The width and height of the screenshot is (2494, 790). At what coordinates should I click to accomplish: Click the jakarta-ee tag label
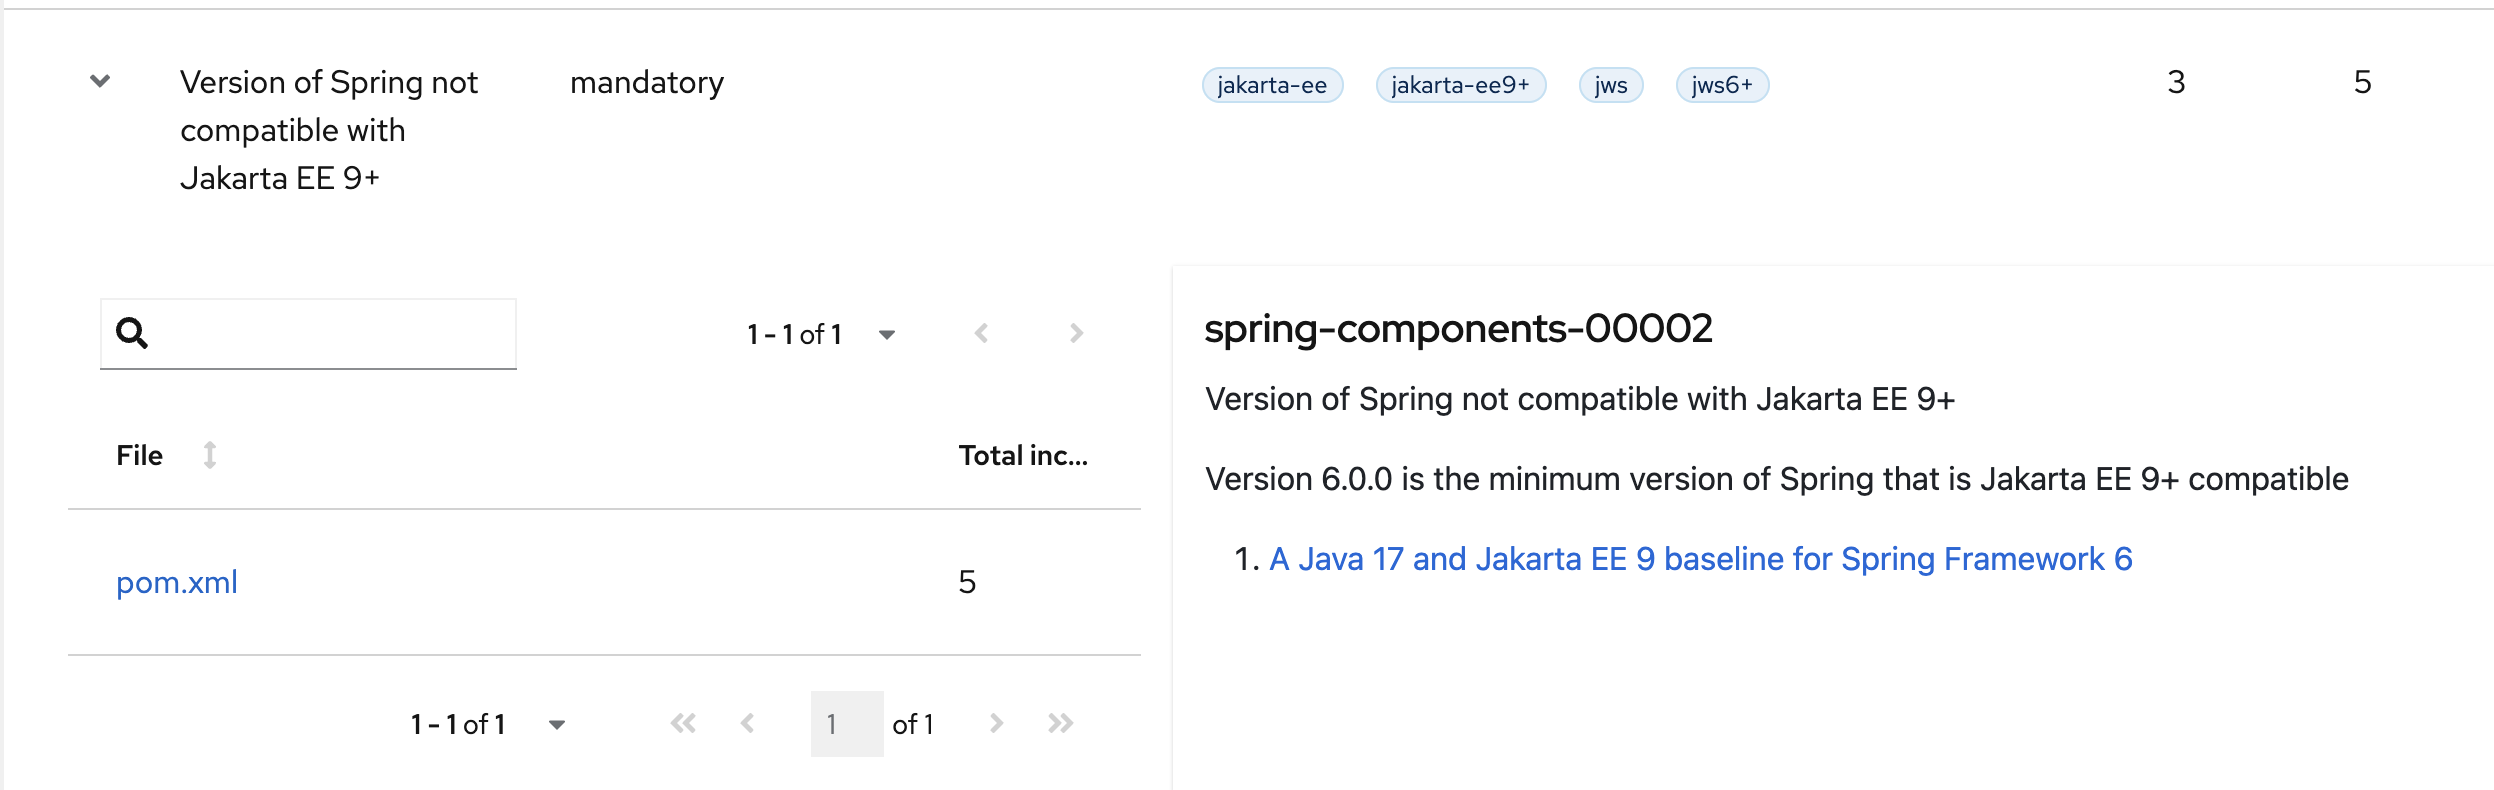click(x=1272, y=85)
